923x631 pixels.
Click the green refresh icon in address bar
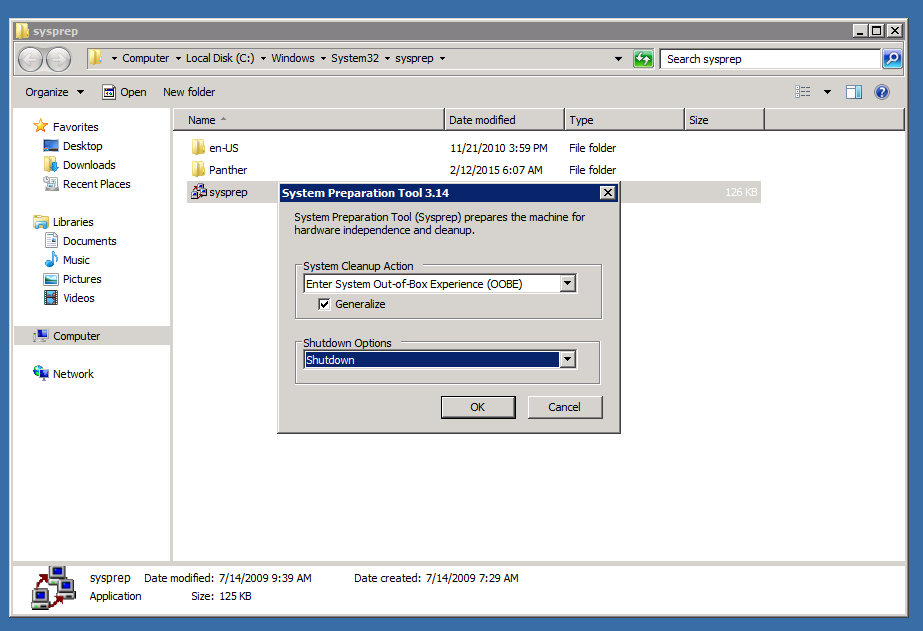pyautogui.click(x=643, y=59)
